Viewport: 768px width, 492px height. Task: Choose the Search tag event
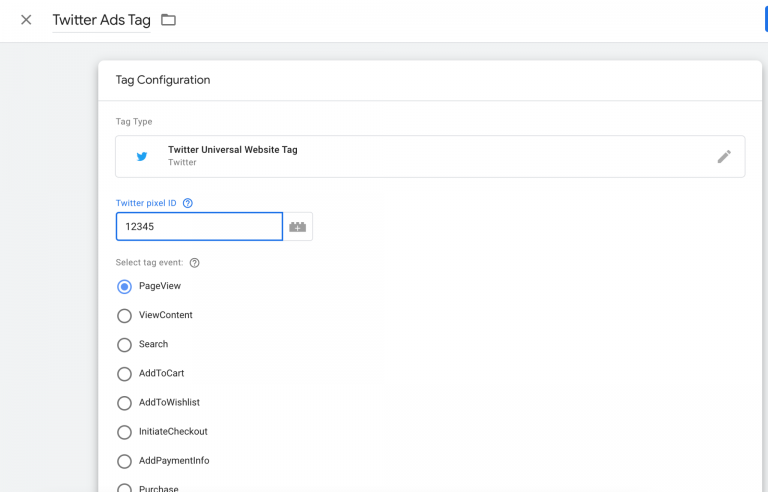(x=124, y=344)
